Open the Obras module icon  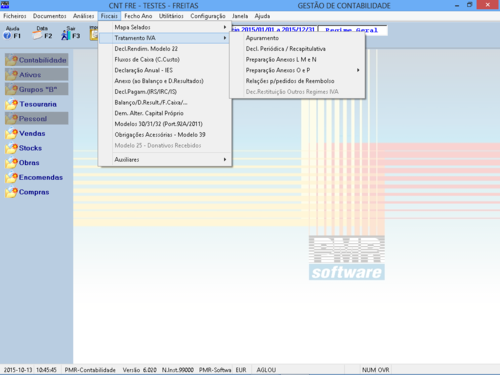pyautogui.click(x=11, y=163)
